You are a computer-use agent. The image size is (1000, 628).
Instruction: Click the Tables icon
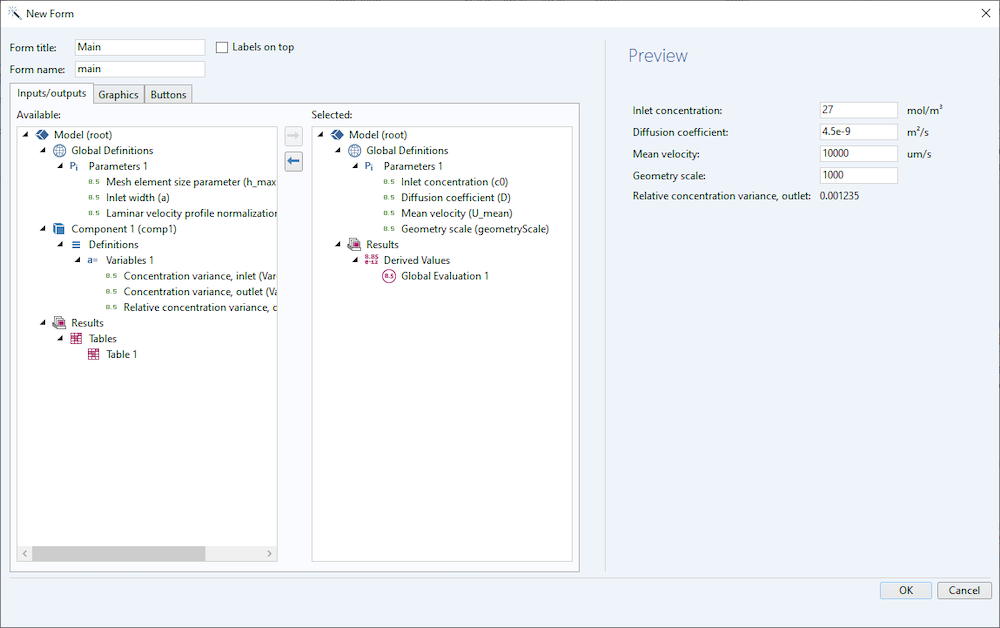click(x=76, y=339)
